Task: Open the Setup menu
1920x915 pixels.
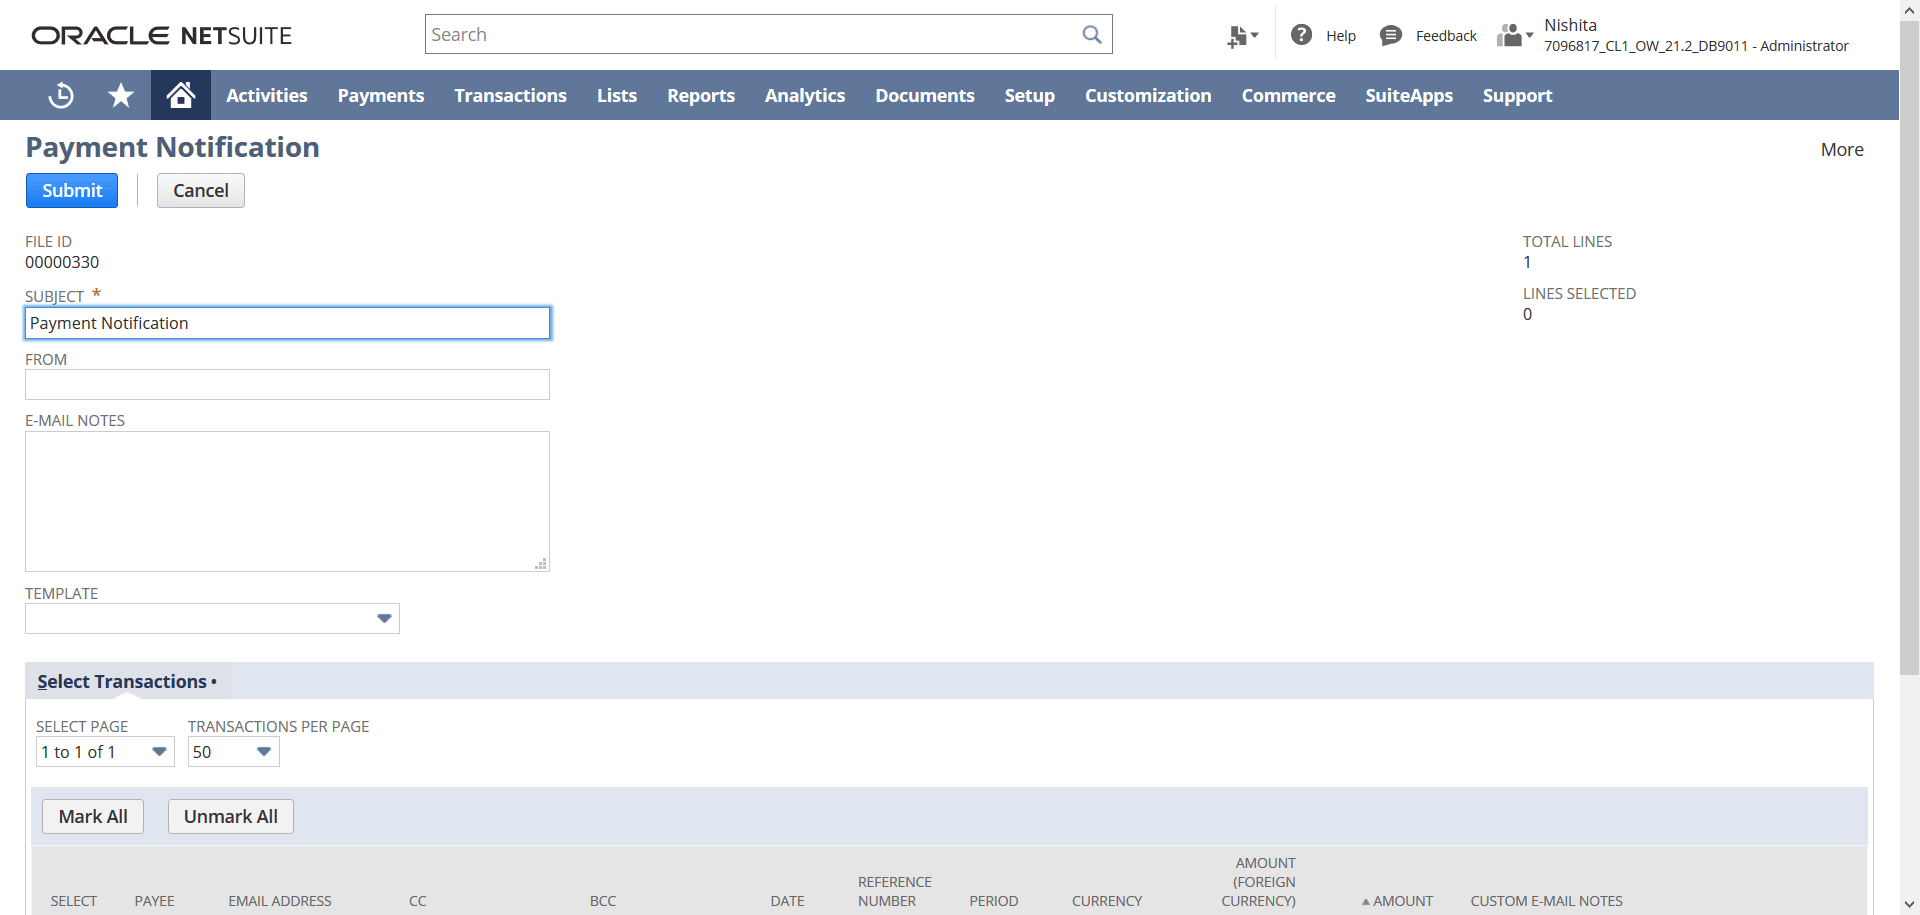Action: [x=1030, y=95]
